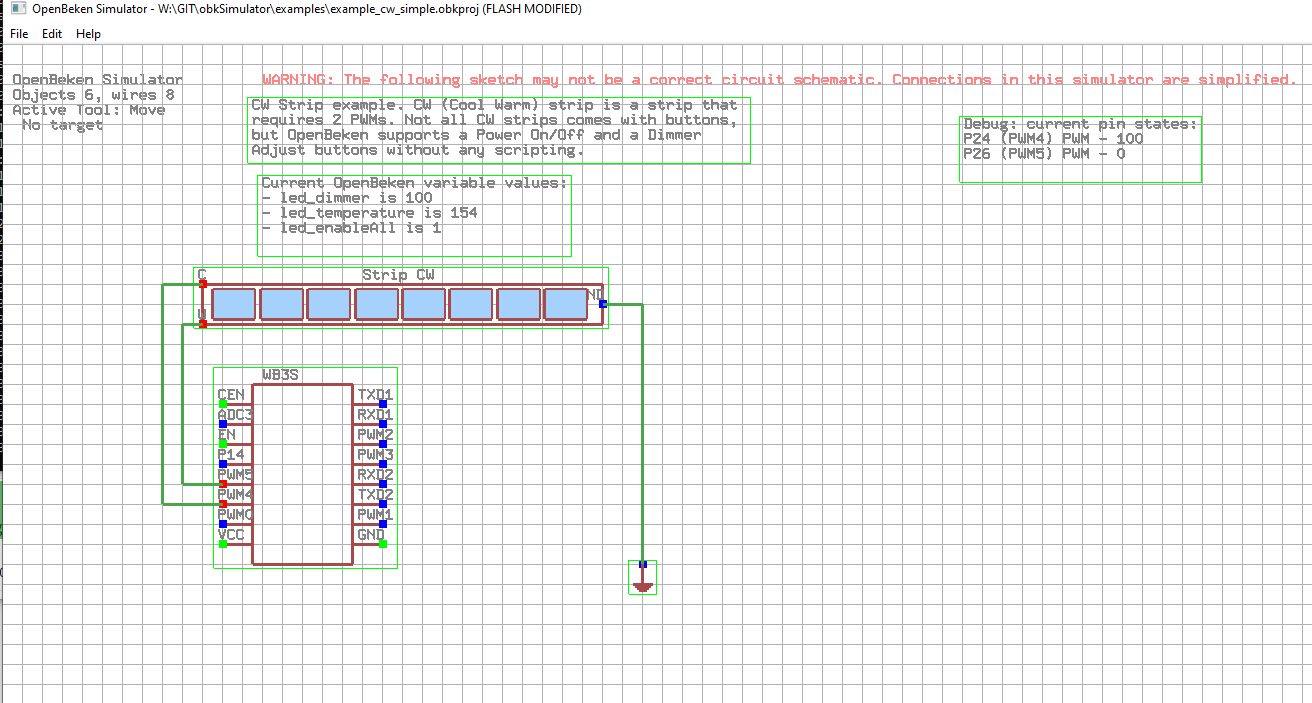This screenshot has width=1312, height=703.
Task: Select the TXD2 pin on WB3S
Action: click(x=383, y=503)
